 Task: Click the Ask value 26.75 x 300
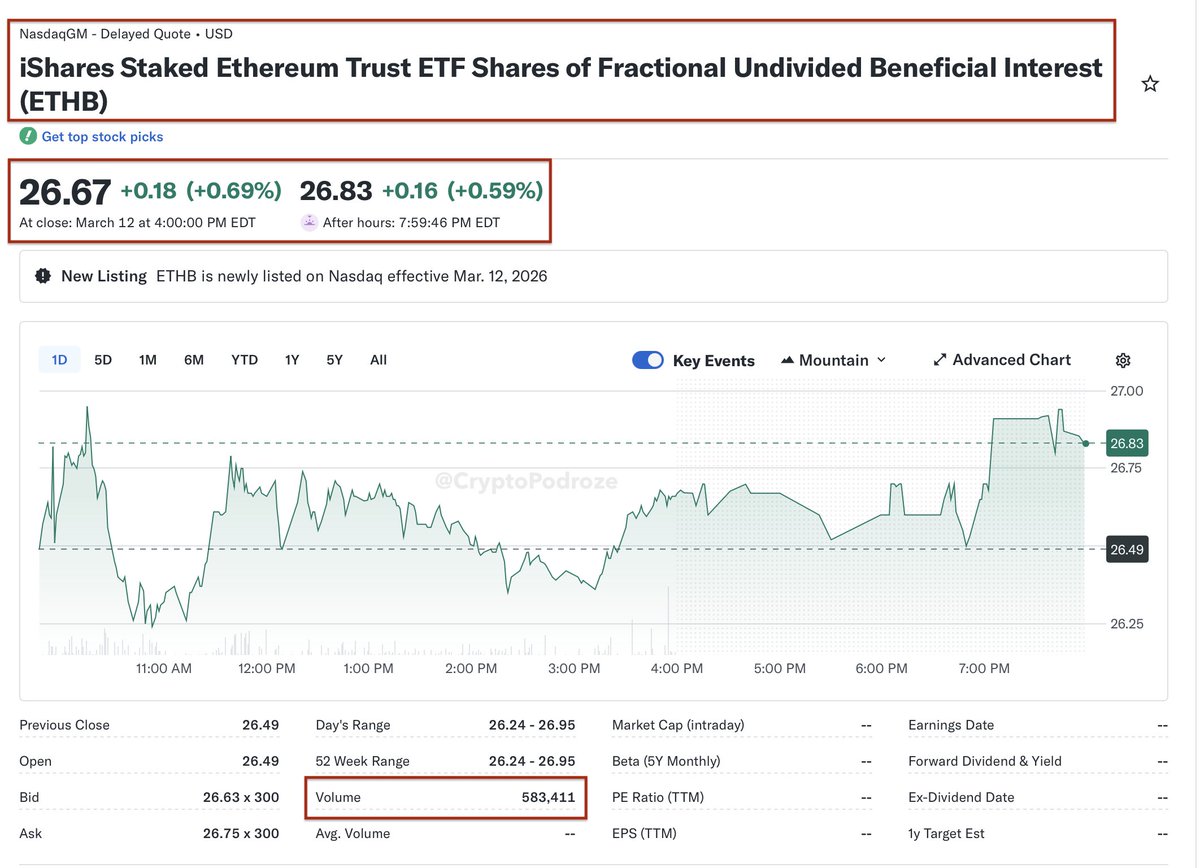(241, 833)
